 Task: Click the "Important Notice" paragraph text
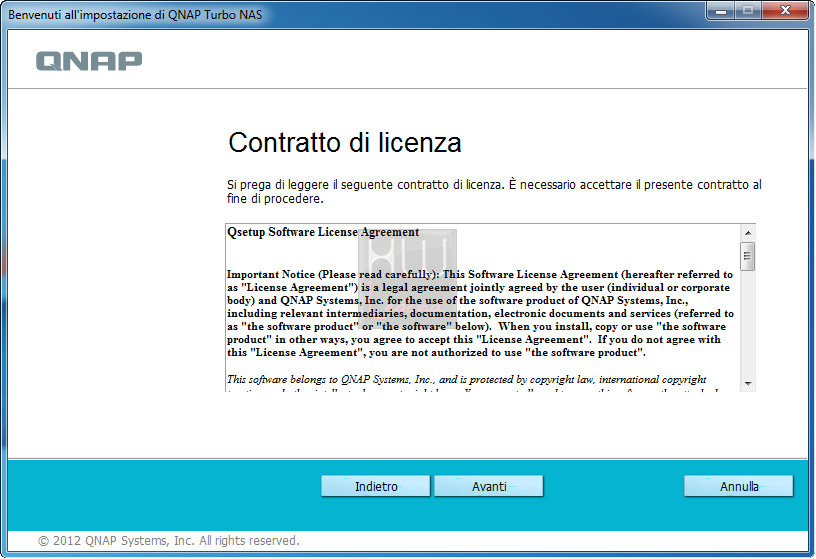480,313
